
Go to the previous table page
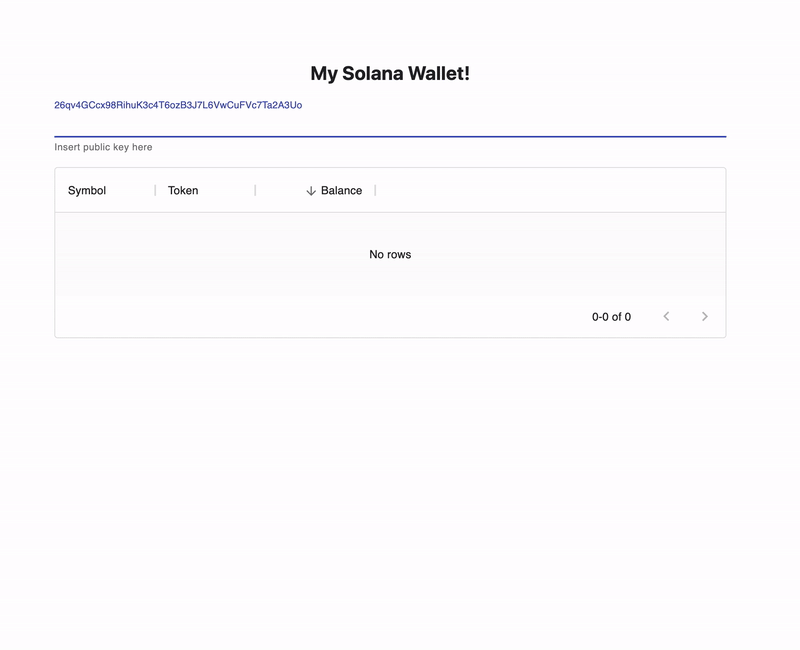click(666, 316)
